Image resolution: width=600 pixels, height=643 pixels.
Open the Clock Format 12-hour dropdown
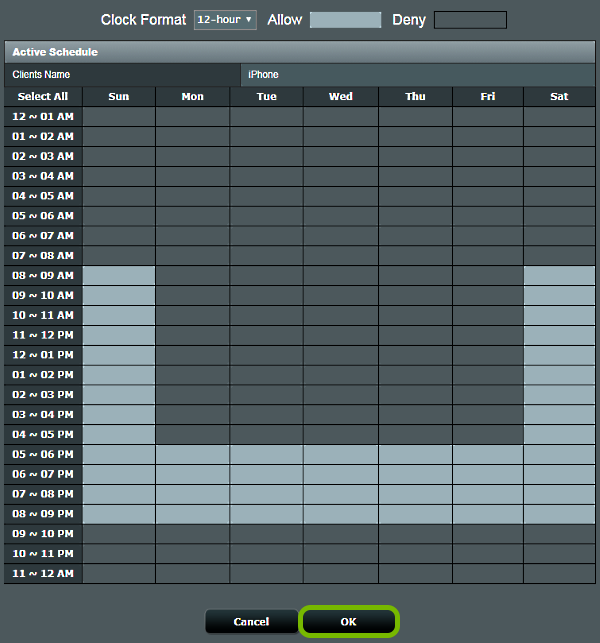(x=225, y=20)
